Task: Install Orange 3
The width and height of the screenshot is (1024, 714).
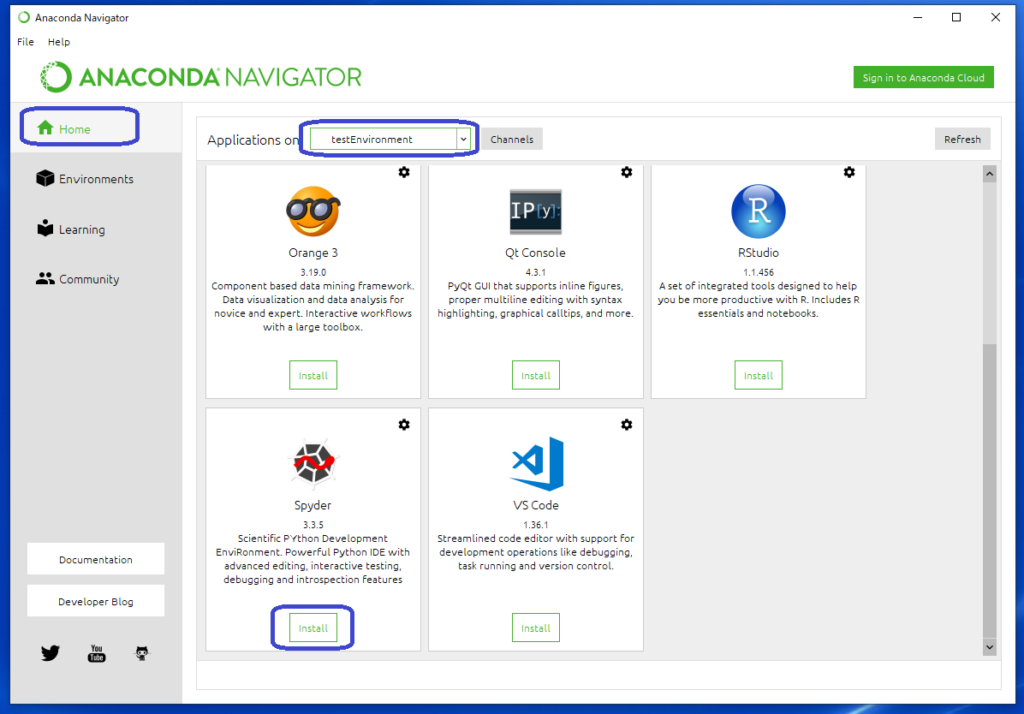Action: click(x=313, y=376)
